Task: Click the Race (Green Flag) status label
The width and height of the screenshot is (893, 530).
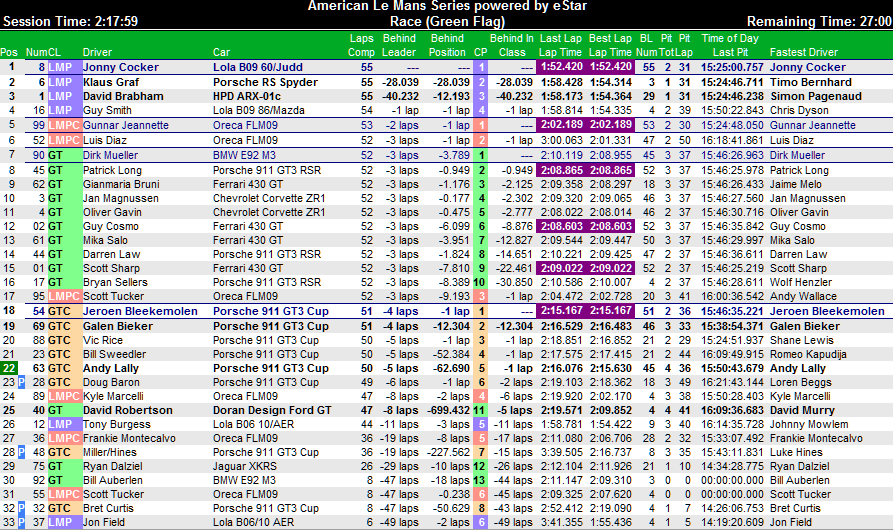Action: [446, 21]
